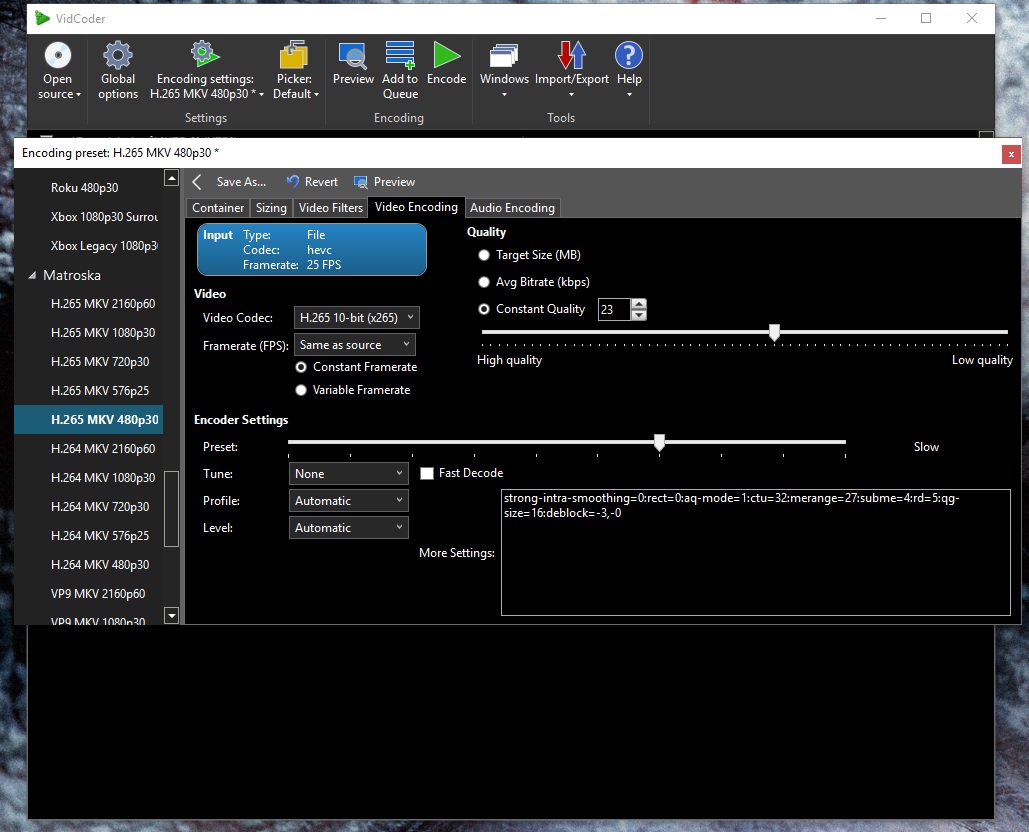The height and width of the screenshot is (832, 1029).
Task: Decrease Constant Quality value with down stepper
Action: [x=639, y=315]
